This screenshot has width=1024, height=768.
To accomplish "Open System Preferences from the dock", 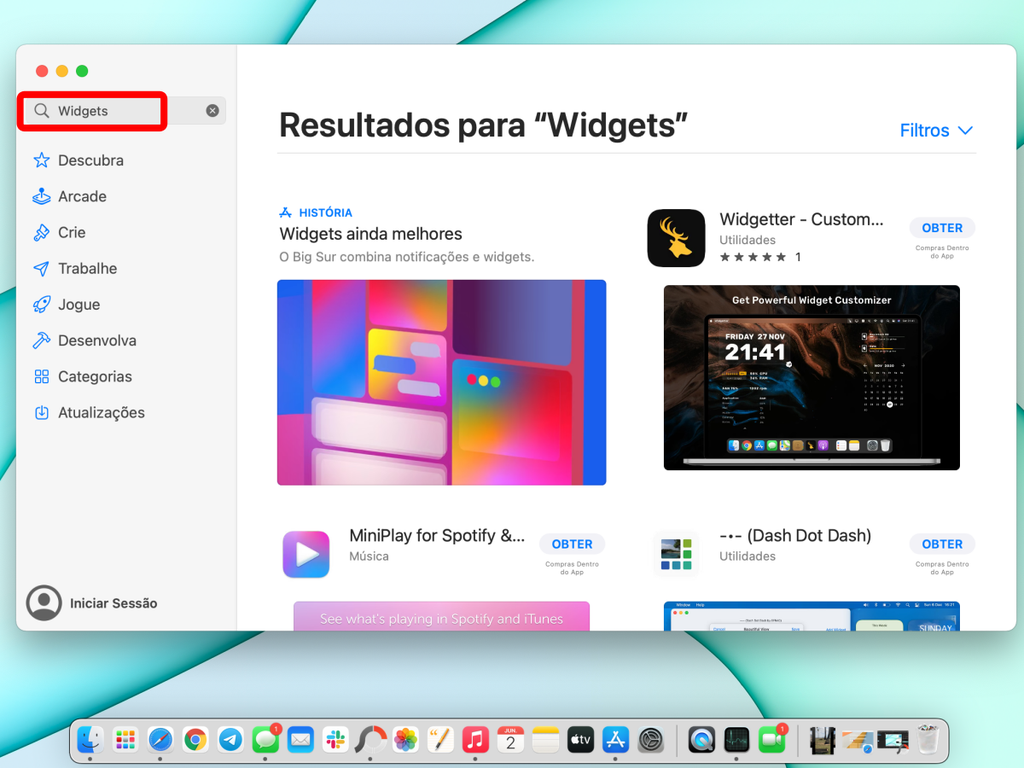I will click(x=651, y=740).
